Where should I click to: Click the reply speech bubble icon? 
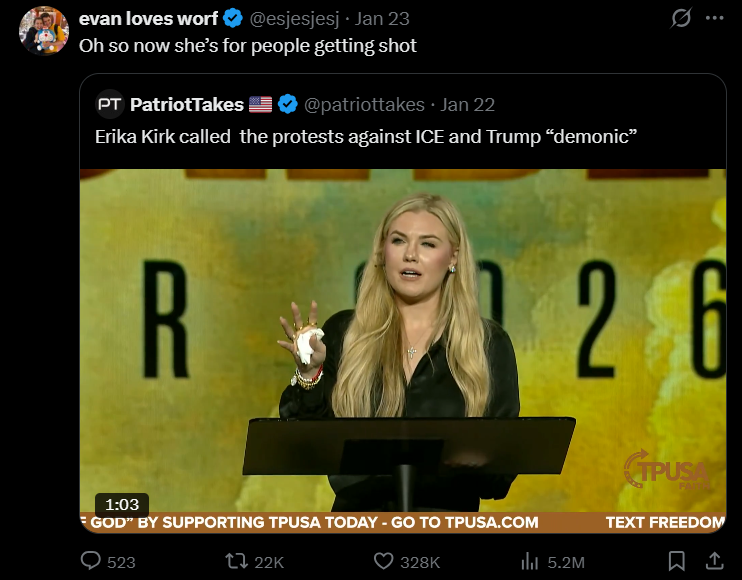coord(91,561)
